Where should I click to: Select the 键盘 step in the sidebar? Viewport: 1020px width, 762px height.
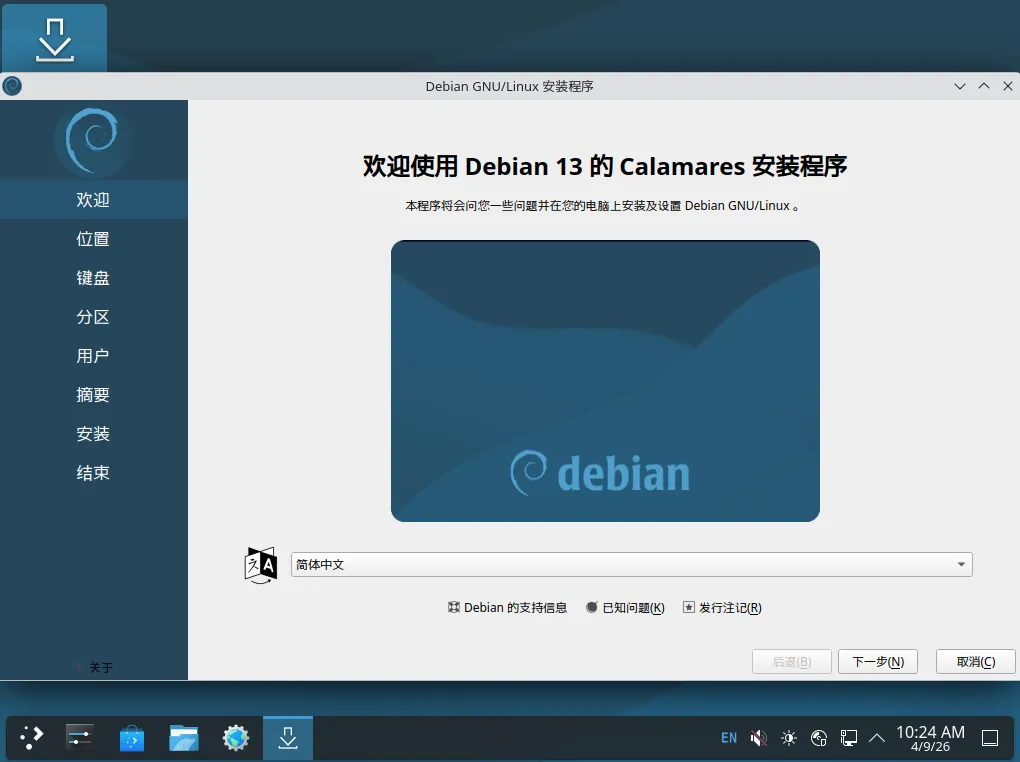click(x=94, y=278)
